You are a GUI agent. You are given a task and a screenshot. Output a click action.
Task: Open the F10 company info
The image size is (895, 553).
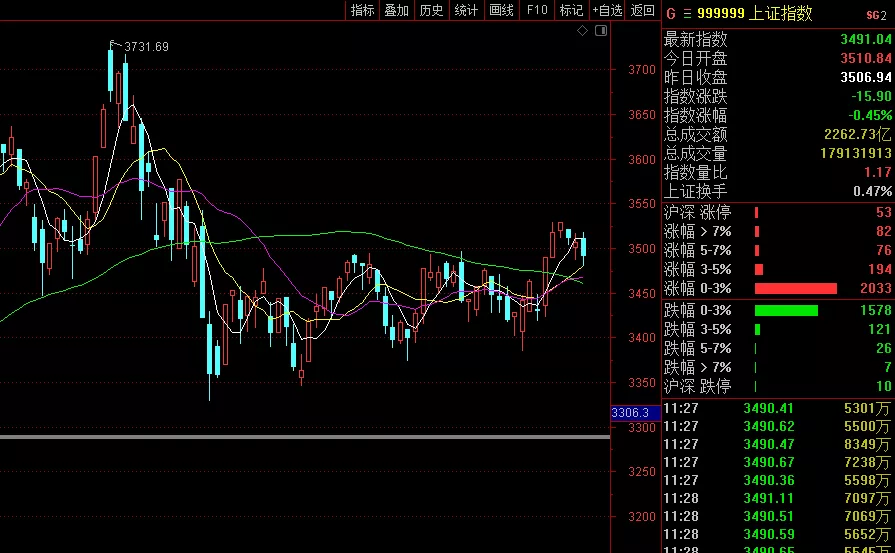point(537,10)
